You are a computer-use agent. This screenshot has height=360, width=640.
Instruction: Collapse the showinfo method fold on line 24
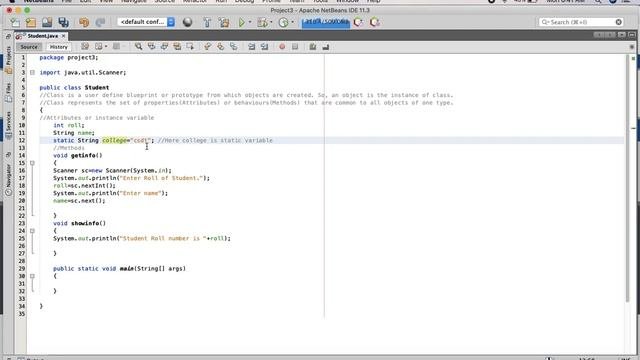(x=32, y=231)
